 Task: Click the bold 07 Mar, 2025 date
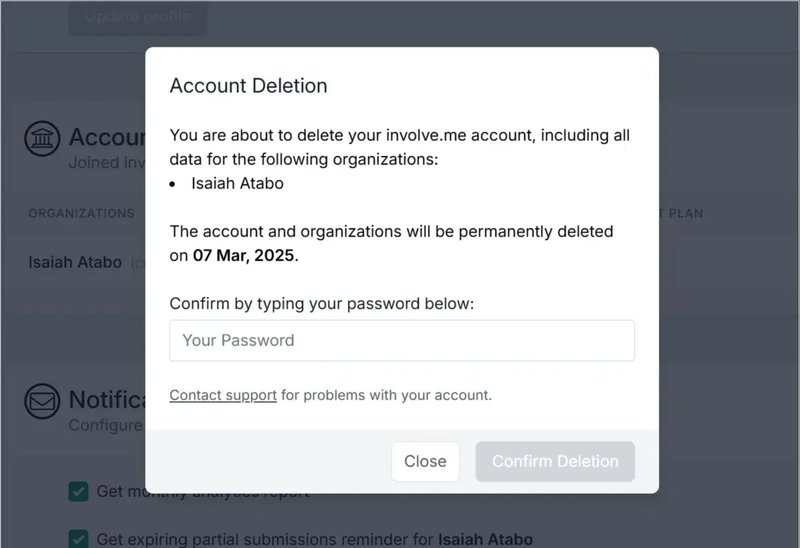pos(244,255)
